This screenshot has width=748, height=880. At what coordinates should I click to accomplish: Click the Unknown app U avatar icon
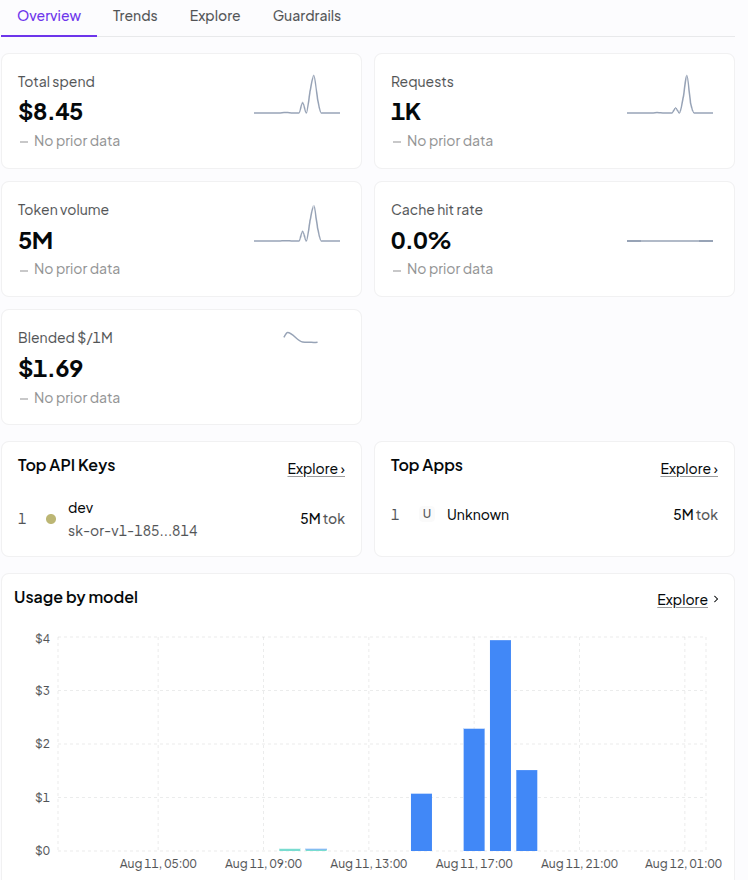tap(426, 514)
